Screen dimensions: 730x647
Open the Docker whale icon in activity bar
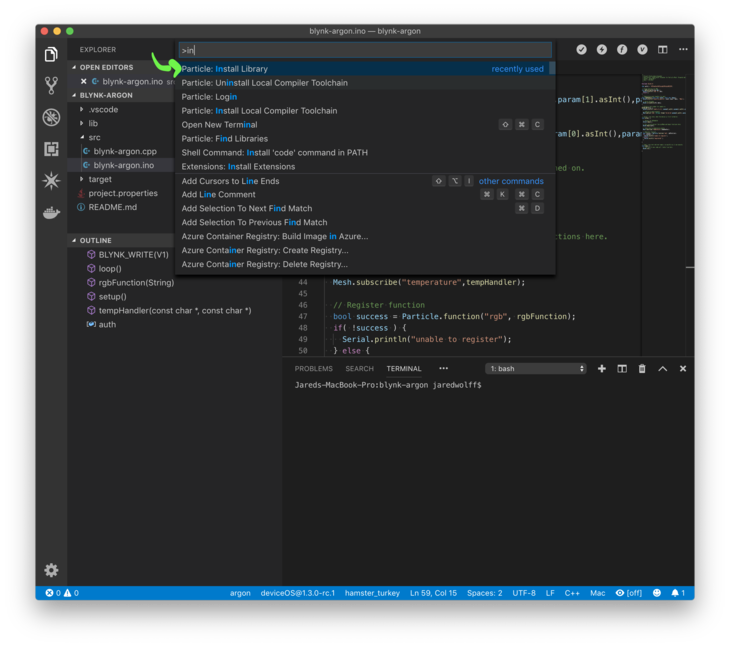(51, 213)
